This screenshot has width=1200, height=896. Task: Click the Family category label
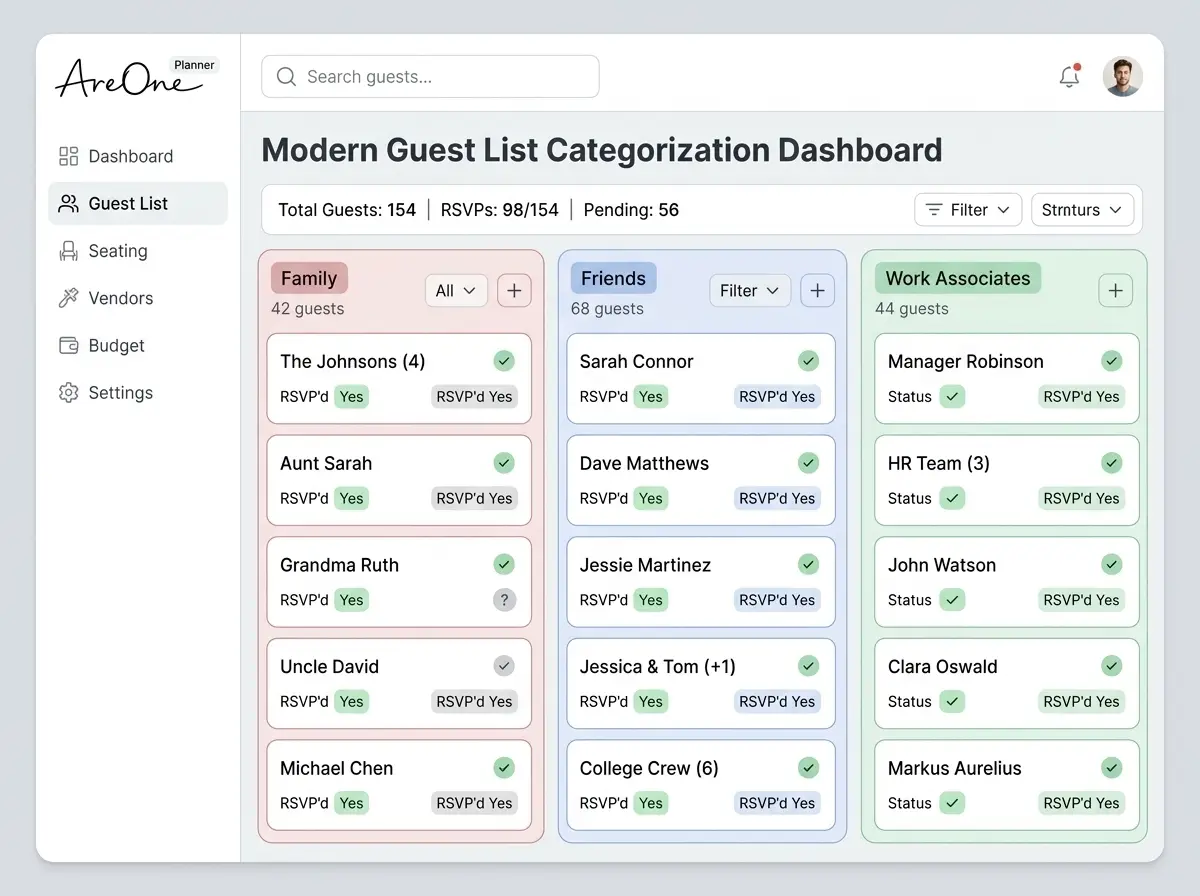(x=309, y=278)
